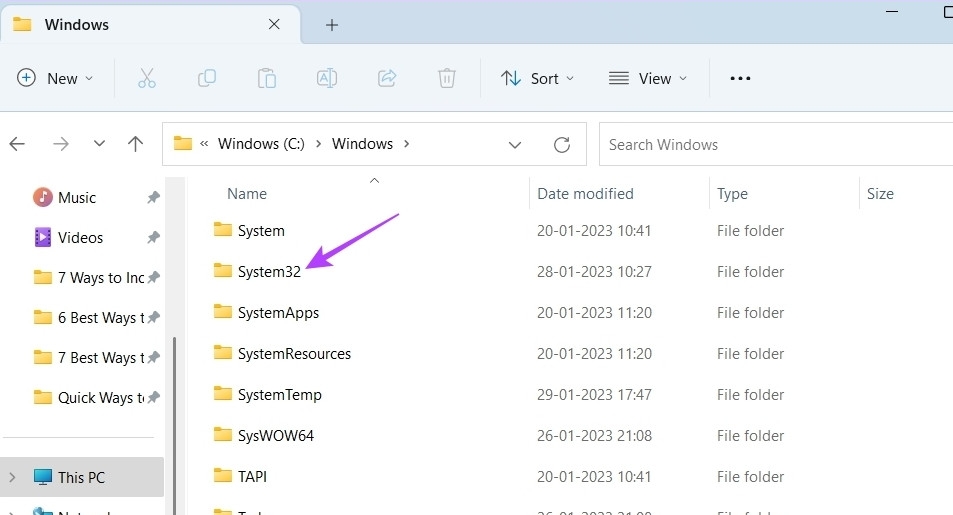Refresh the Windows folder view
The height and width of the screenshot is (515, 953).
point(562,145)
